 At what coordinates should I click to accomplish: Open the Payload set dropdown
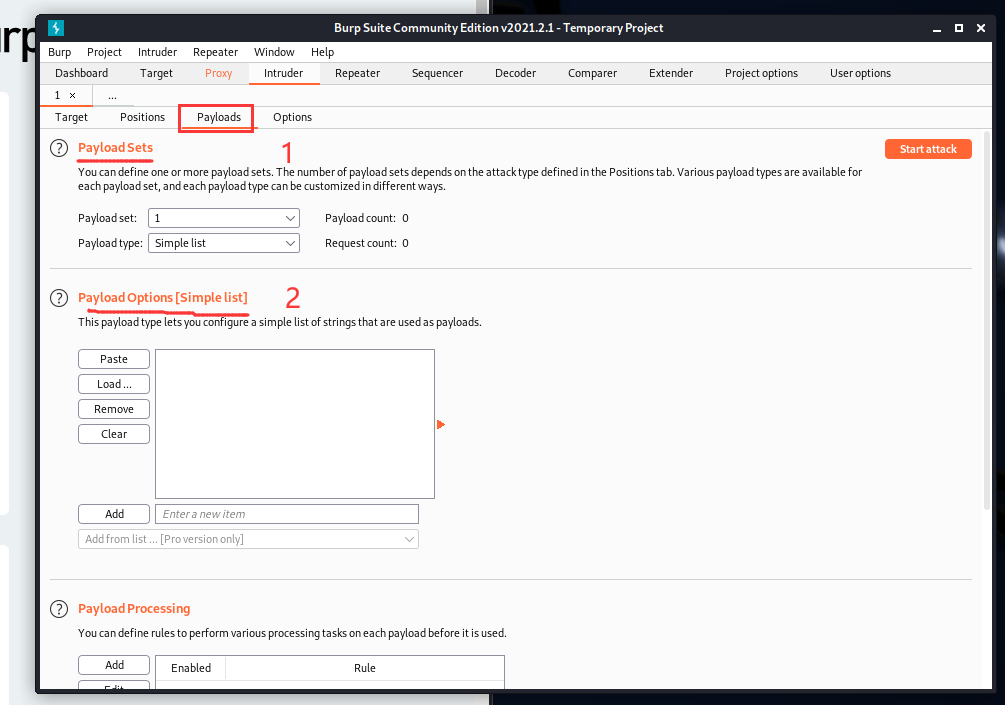tap(224, 218)
